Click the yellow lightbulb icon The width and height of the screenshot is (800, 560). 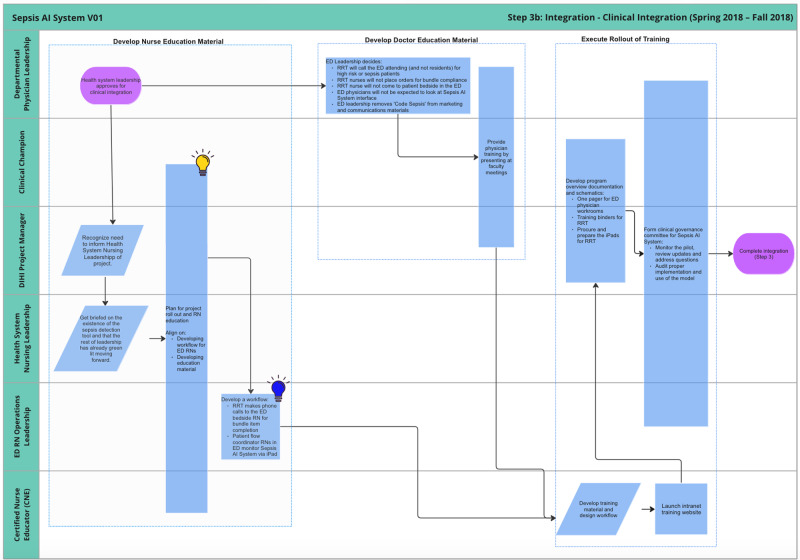[203, 164]
